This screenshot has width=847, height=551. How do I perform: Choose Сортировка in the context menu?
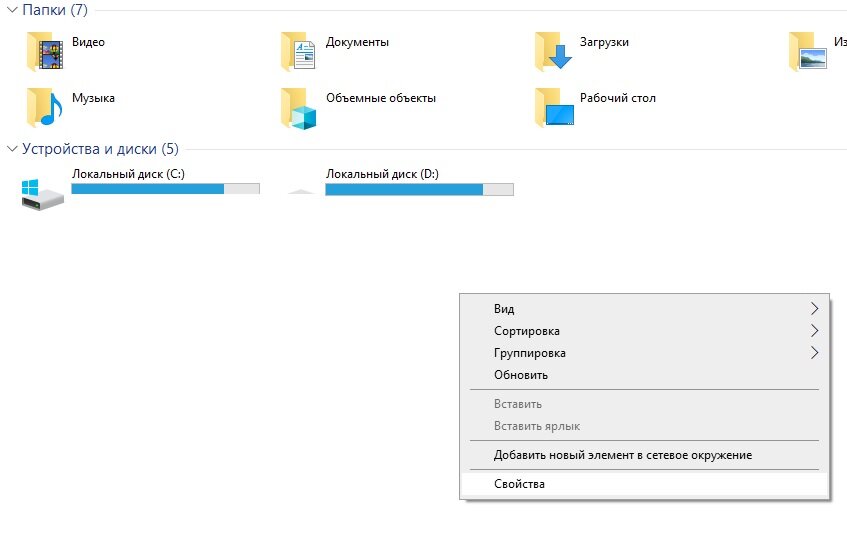coord(644,331)
